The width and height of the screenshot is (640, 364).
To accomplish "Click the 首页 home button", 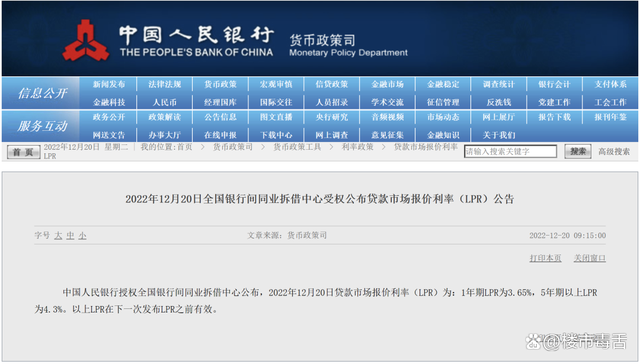I will tap(23, 152).
